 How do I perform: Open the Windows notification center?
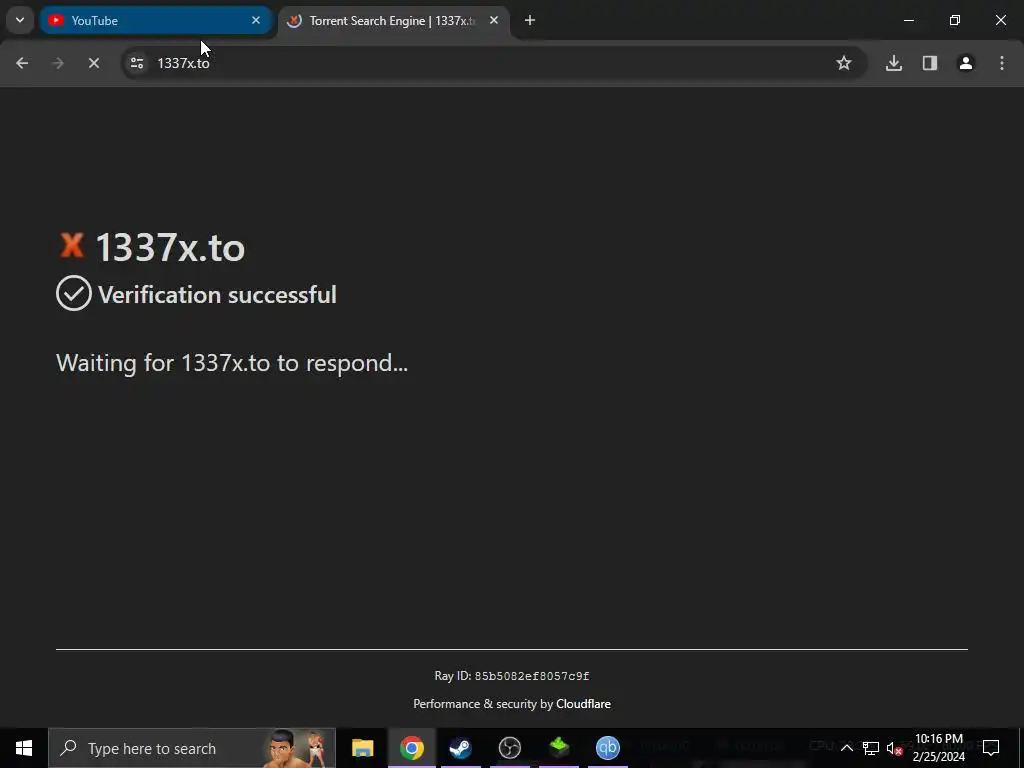991,748
